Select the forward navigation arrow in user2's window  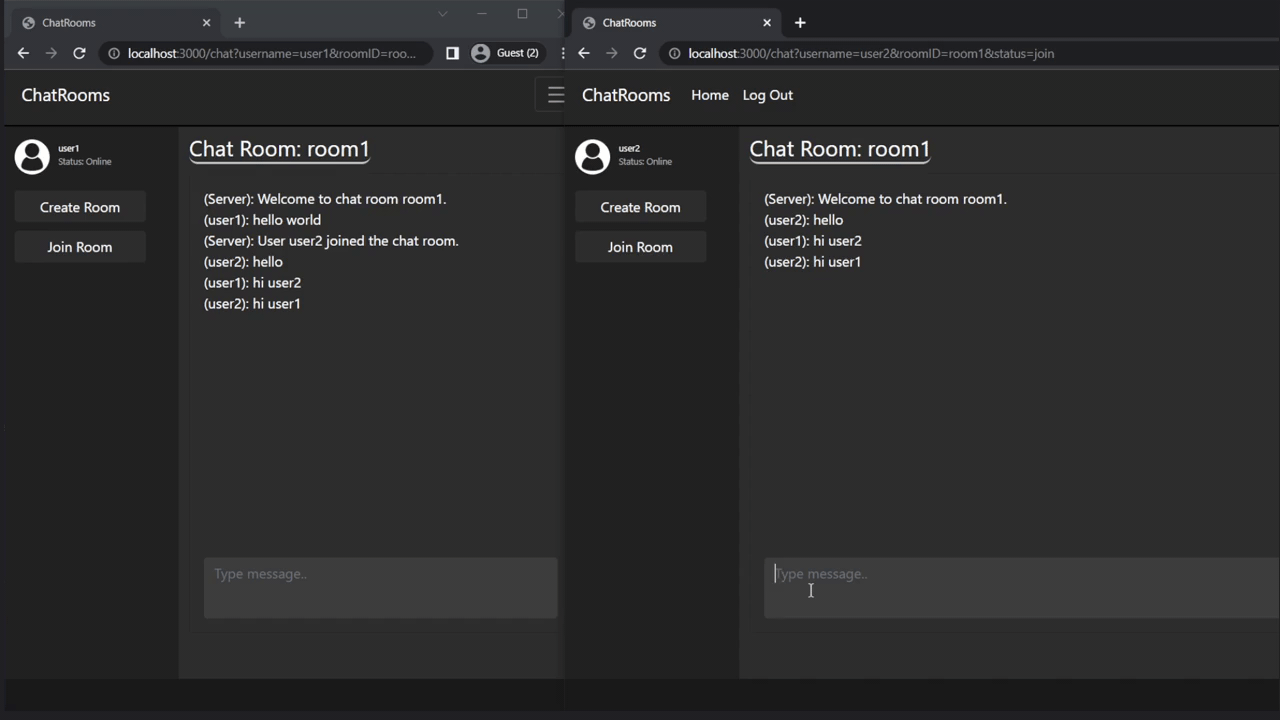point(612,53)
